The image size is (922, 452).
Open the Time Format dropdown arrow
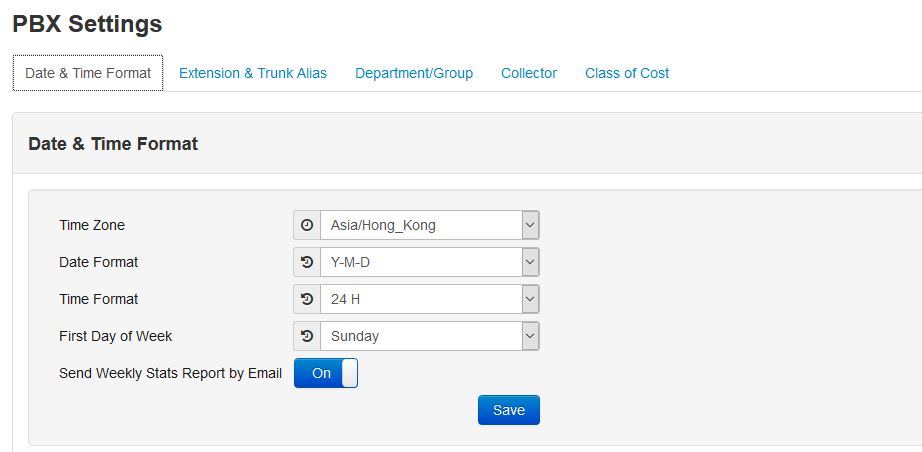coord(530,299)
